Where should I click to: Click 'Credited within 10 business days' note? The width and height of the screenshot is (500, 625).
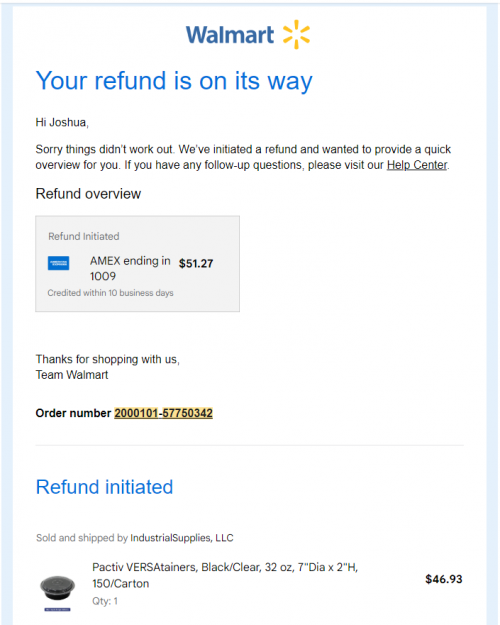110,293
